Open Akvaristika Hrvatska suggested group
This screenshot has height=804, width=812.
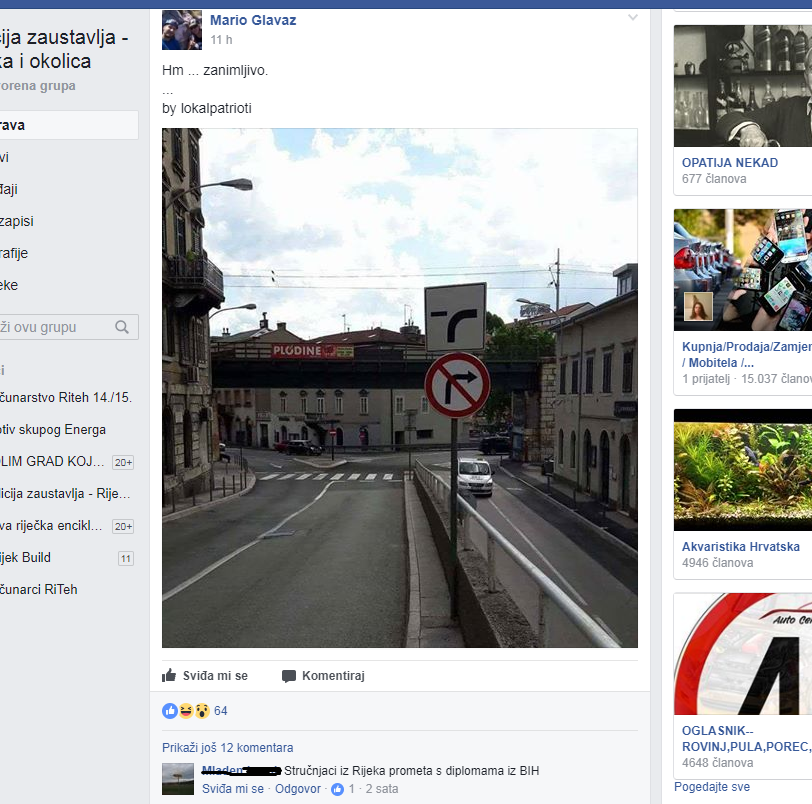pos(740,547)
